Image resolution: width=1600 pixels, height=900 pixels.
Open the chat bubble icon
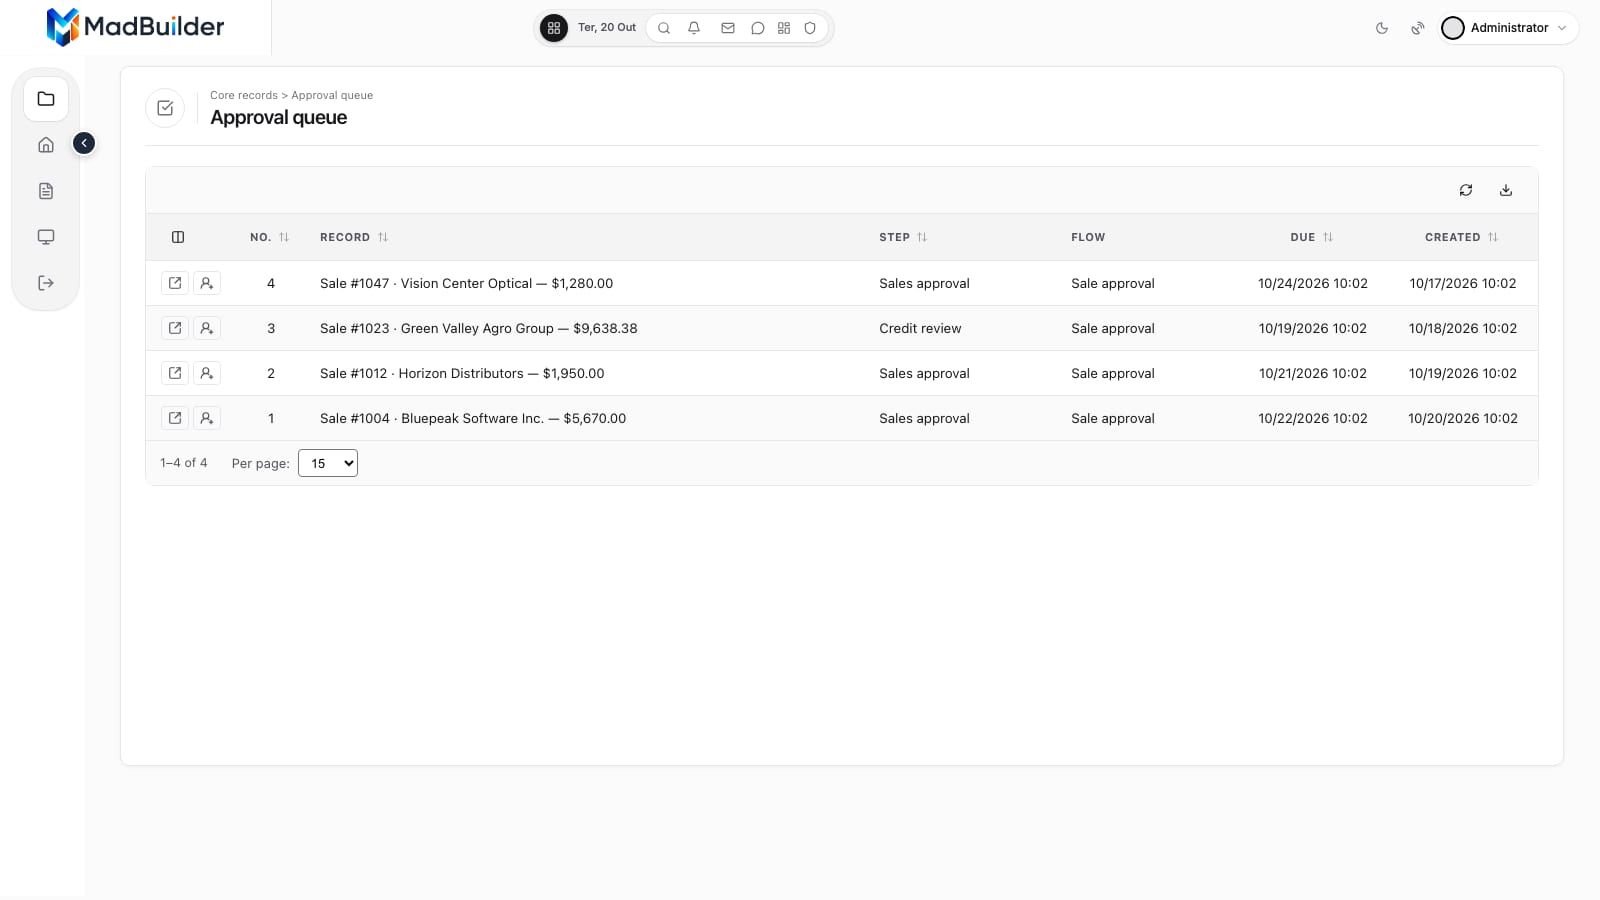758,28
